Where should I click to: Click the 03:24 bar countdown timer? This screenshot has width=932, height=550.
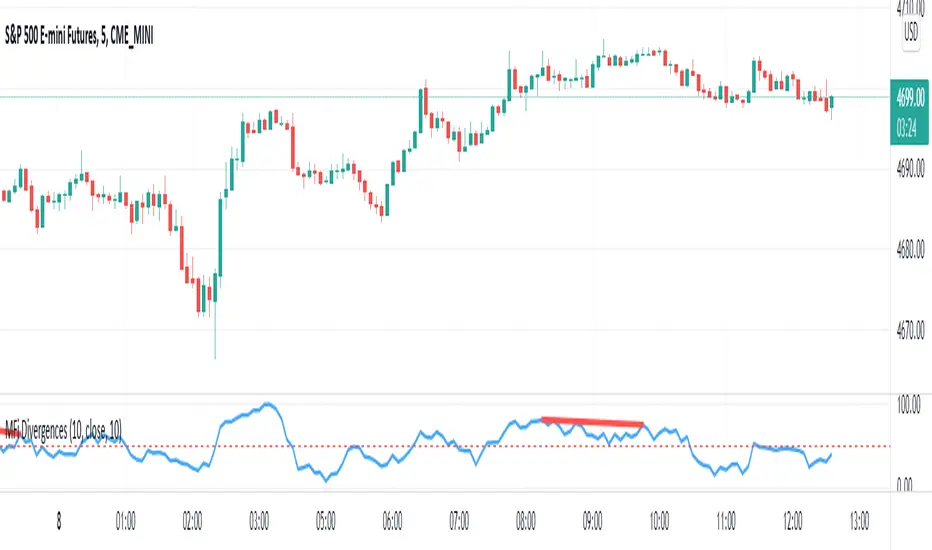point(911,127)
